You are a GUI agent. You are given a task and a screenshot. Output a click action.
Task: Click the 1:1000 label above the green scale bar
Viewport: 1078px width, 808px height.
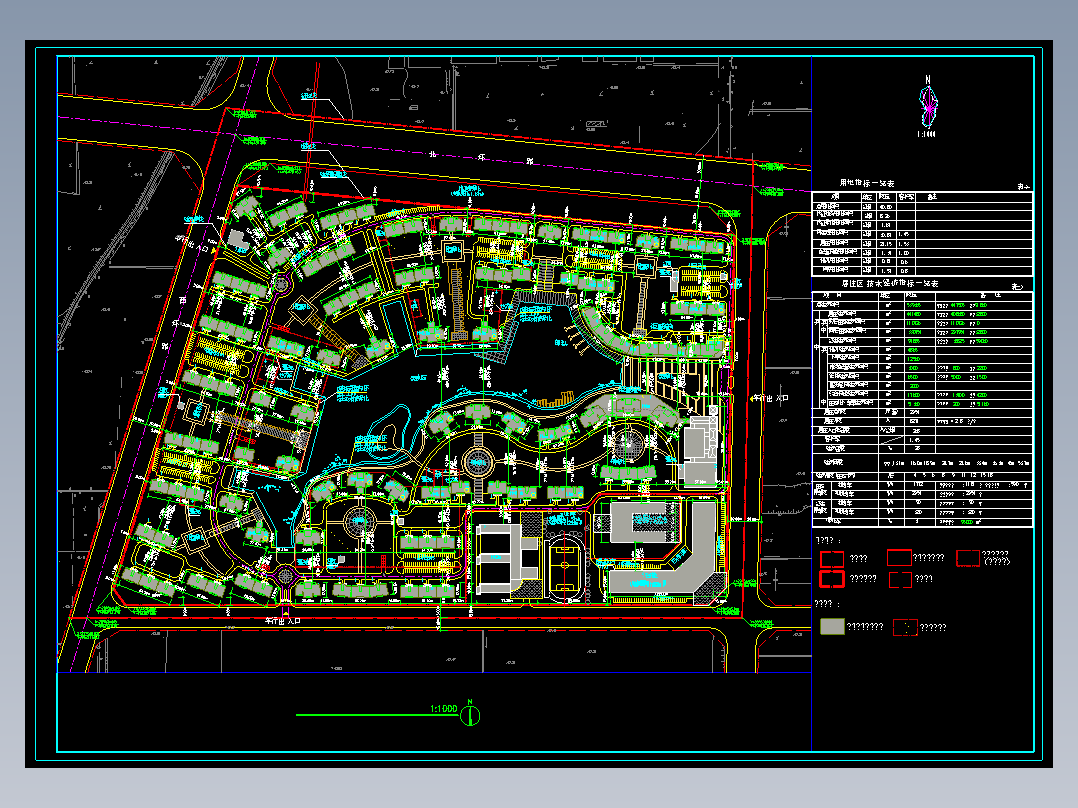tap(443, 708)
